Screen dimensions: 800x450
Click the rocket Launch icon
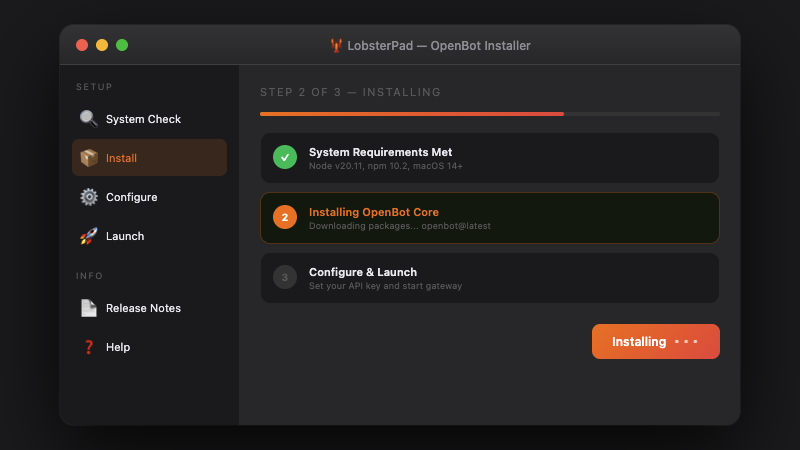[x=89, y=236]
